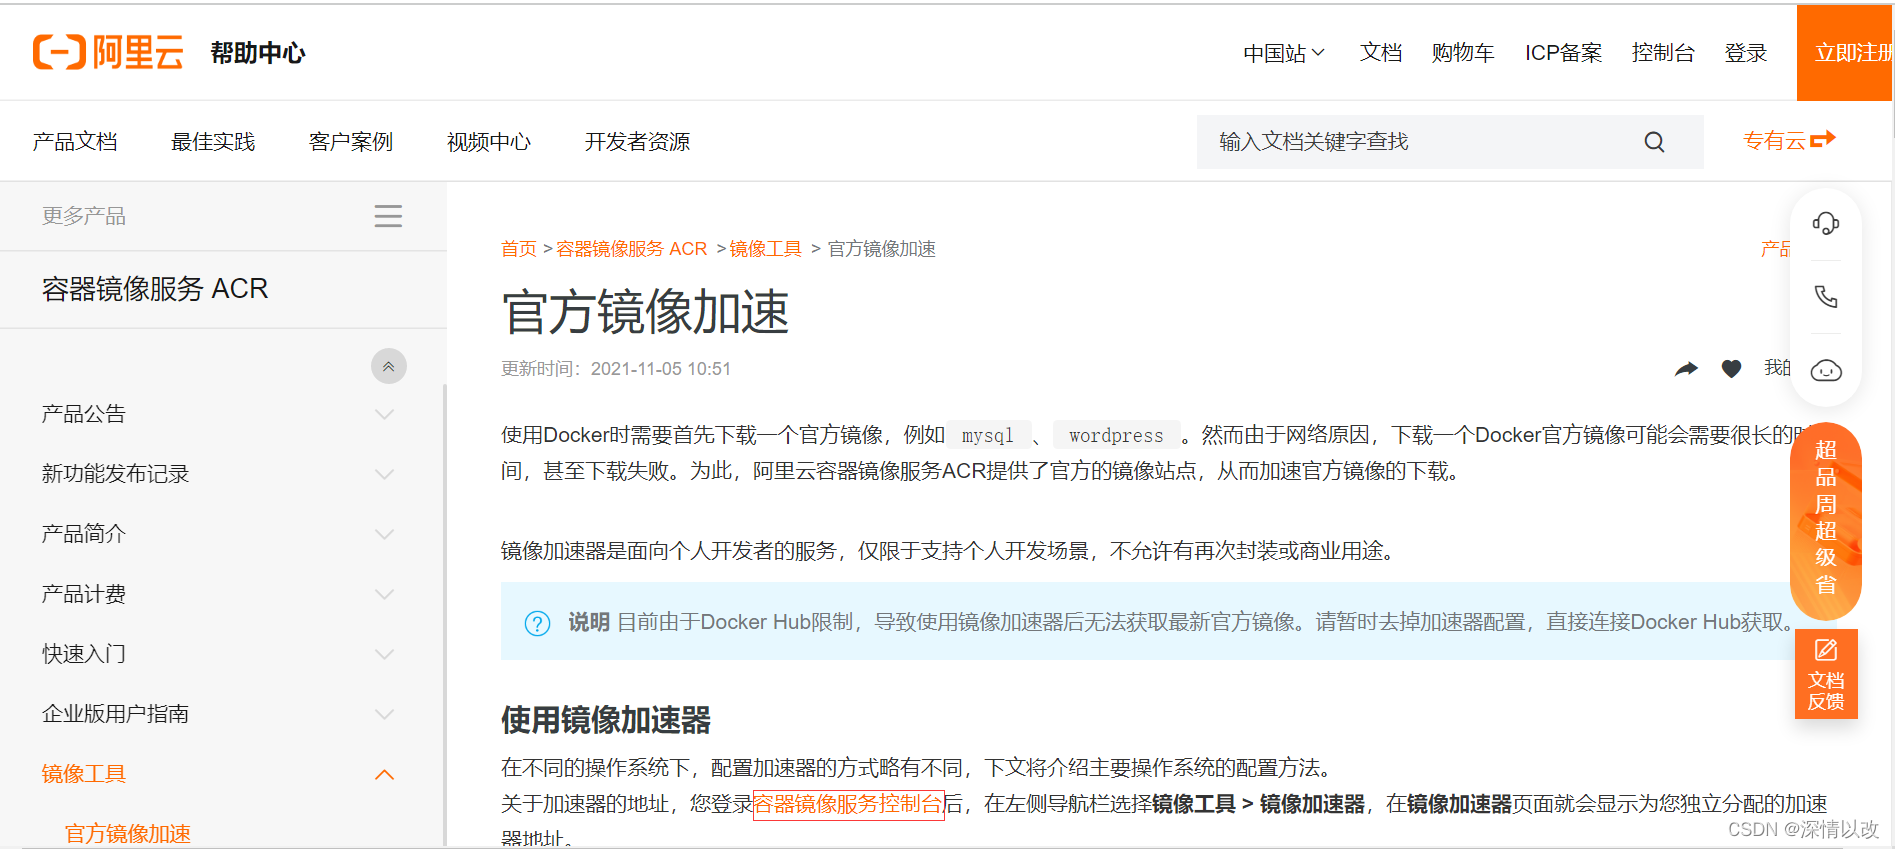Click the phone contact icon
This screenshot has height=849, width=1895.
point(1826,297)
